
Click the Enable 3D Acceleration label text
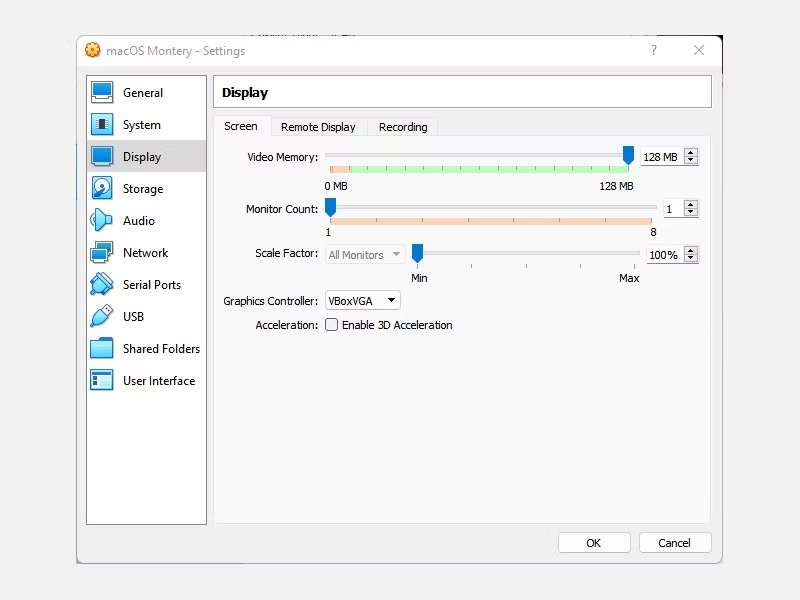tap(397, 325)
